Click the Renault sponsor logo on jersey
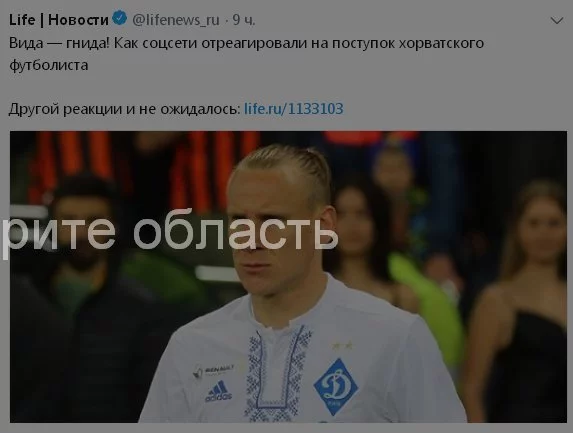This screenshot has width=573, height=433. coord(214,371)
